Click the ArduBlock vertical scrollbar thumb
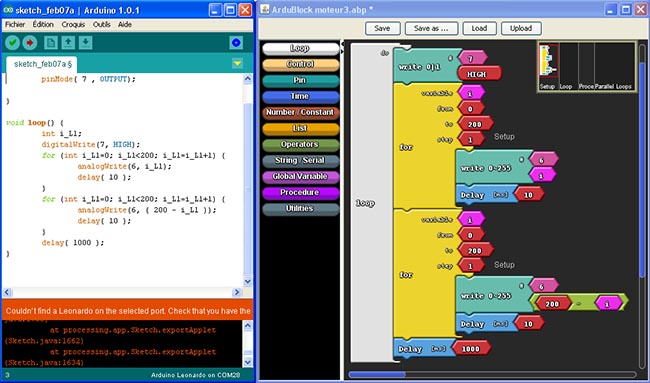 (x=642, y=169)
